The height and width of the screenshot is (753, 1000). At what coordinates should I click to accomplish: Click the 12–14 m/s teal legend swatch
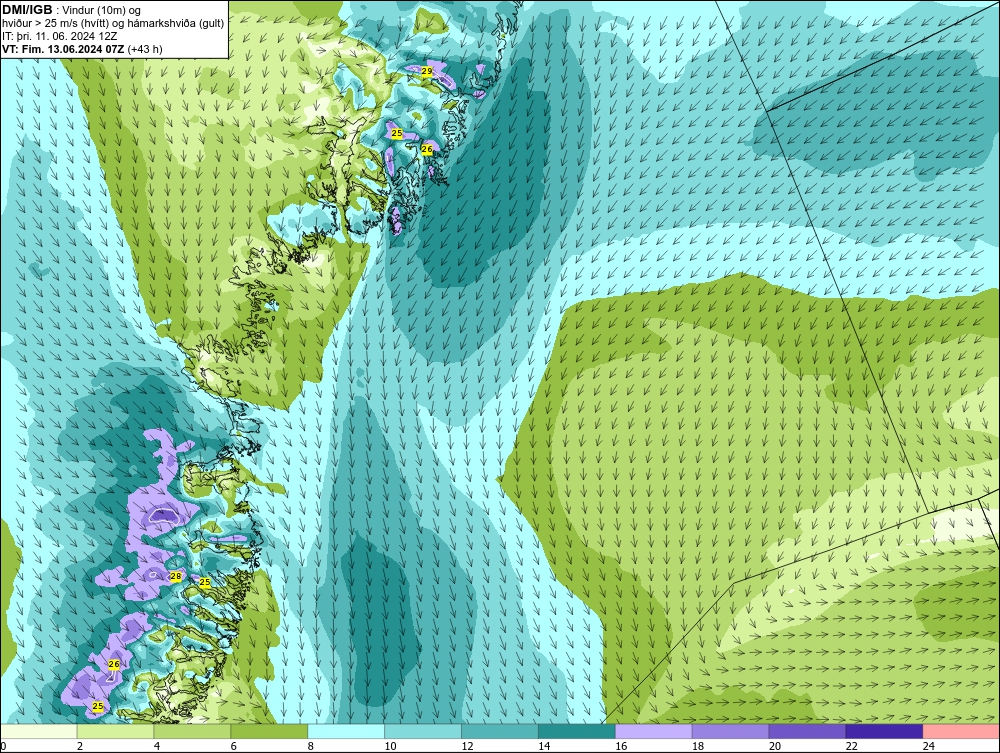point(500,731)
